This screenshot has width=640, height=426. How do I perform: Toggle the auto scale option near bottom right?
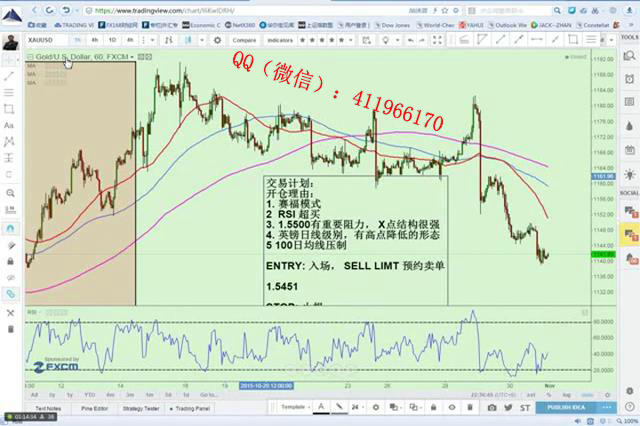587,395
